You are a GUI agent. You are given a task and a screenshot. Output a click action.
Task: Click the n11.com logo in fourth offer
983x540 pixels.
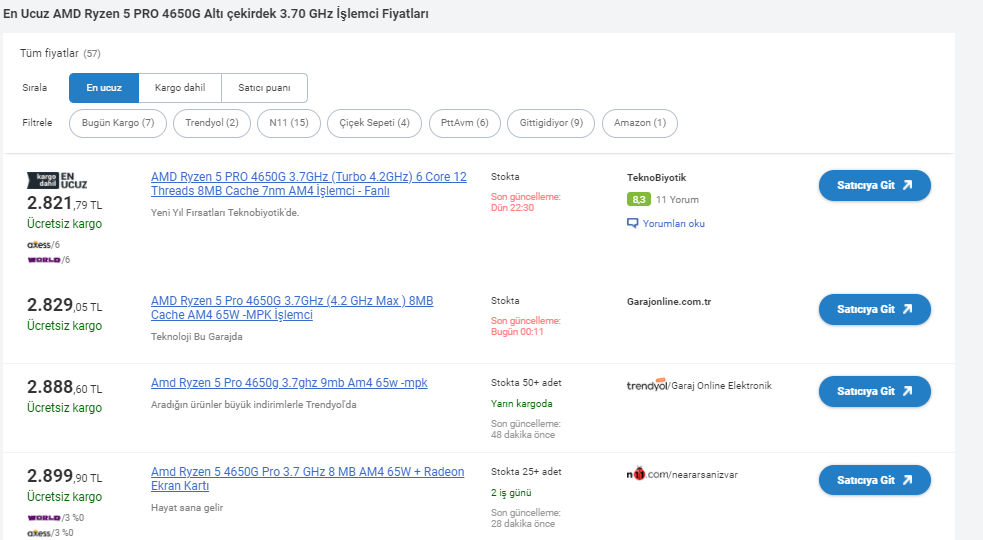point(648,474)
